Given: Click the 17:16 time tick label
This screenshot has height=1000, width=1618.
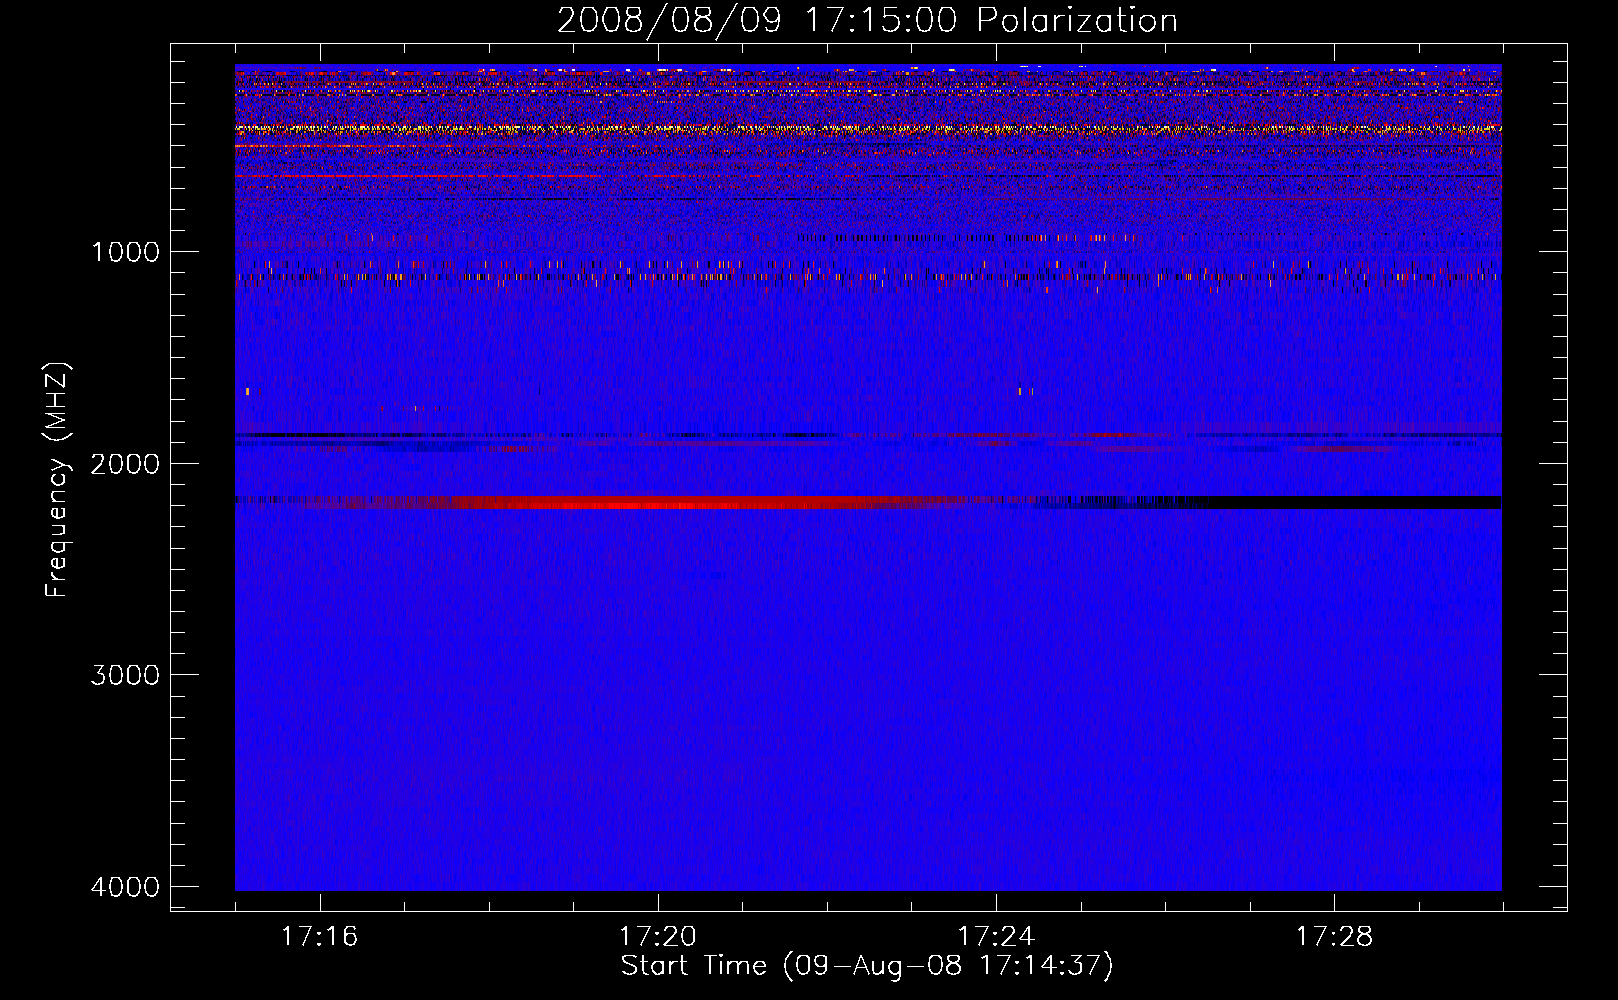Looking at the screenshot, I should click(319, 936).
